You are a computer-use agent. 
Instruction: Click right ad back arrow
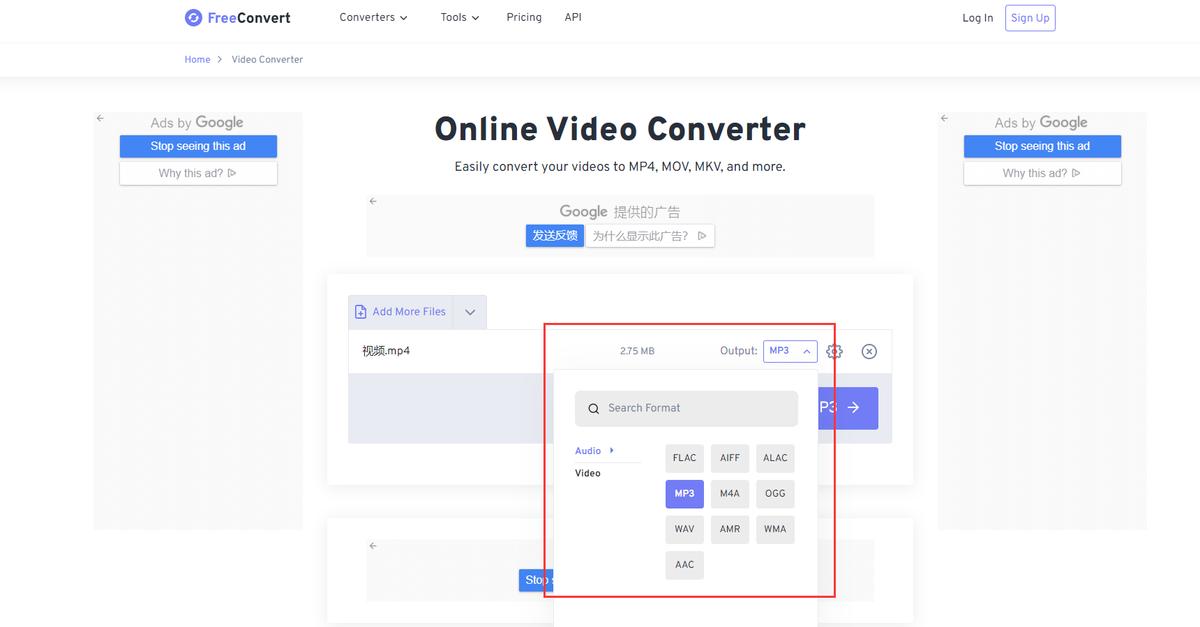(x=944, y=118)
